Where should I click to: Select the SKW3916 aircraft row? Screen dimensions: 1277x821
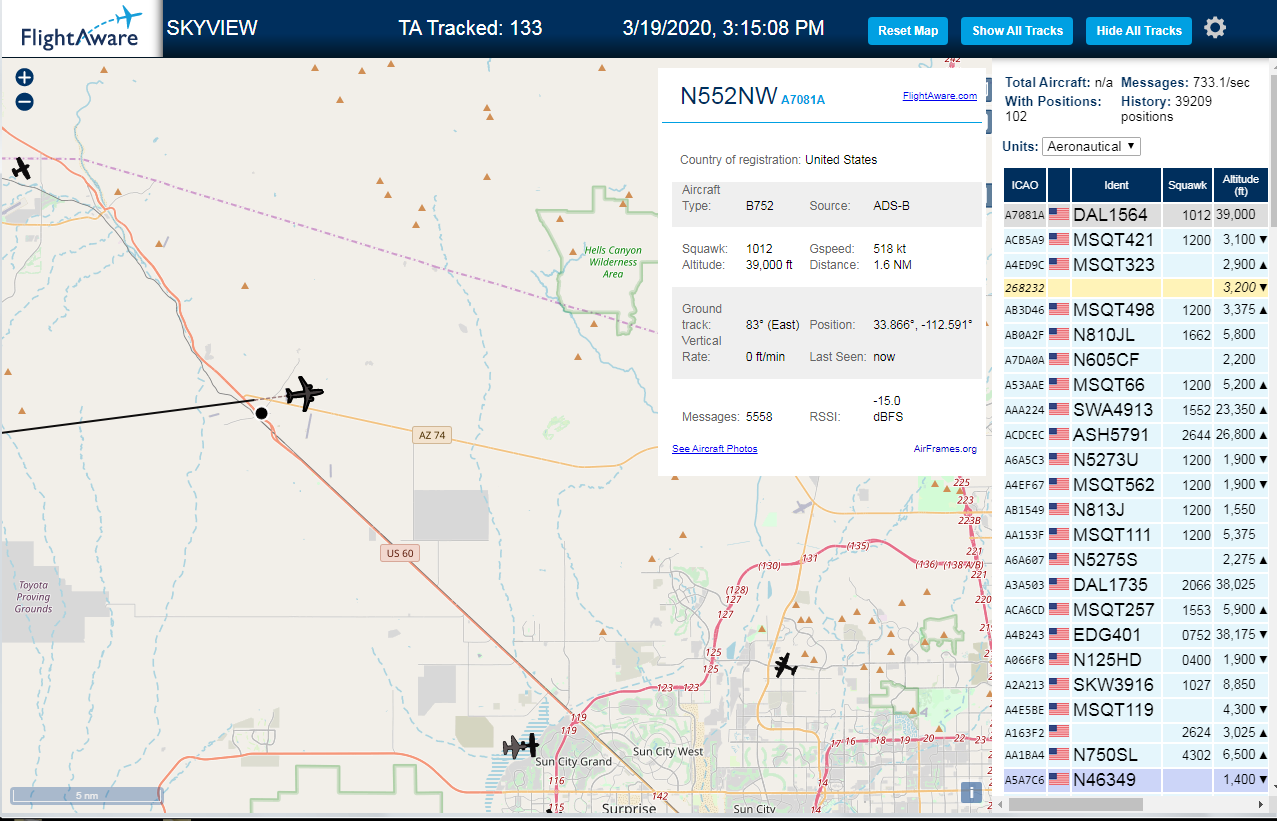click(1136, 685)
